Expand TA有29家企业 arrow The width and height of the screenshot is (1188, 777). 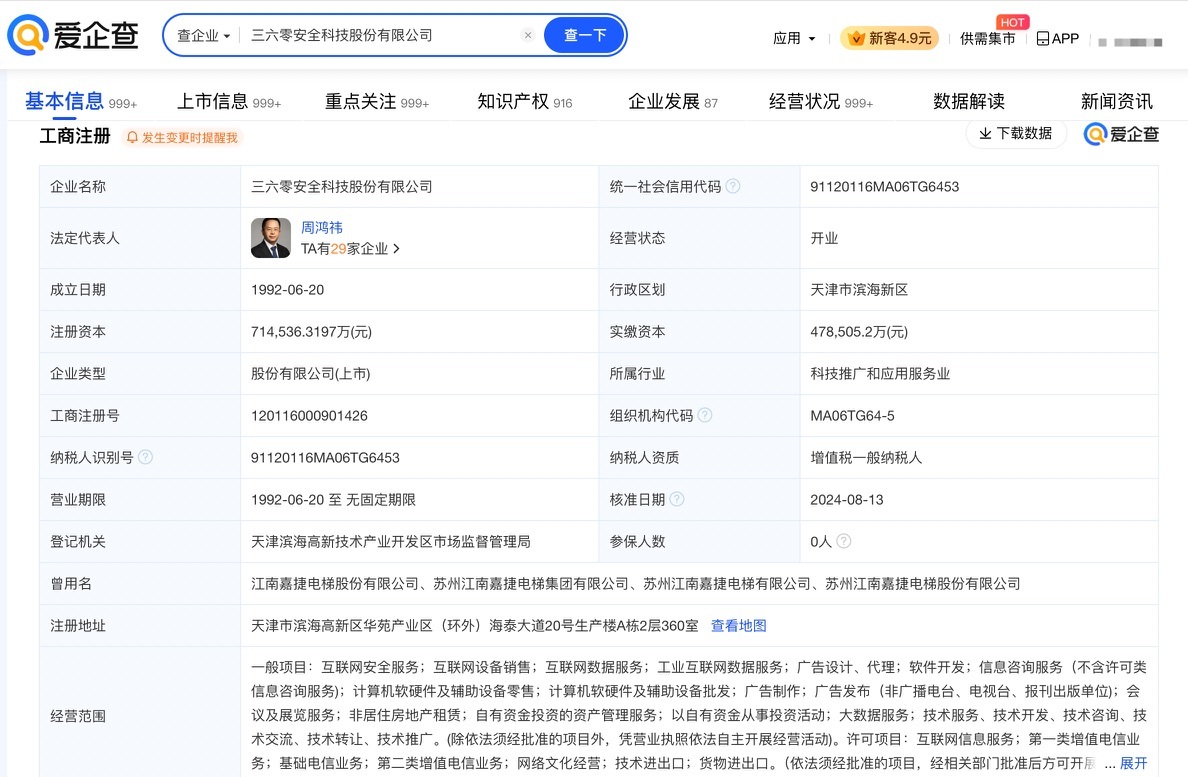tap(397, 249)
